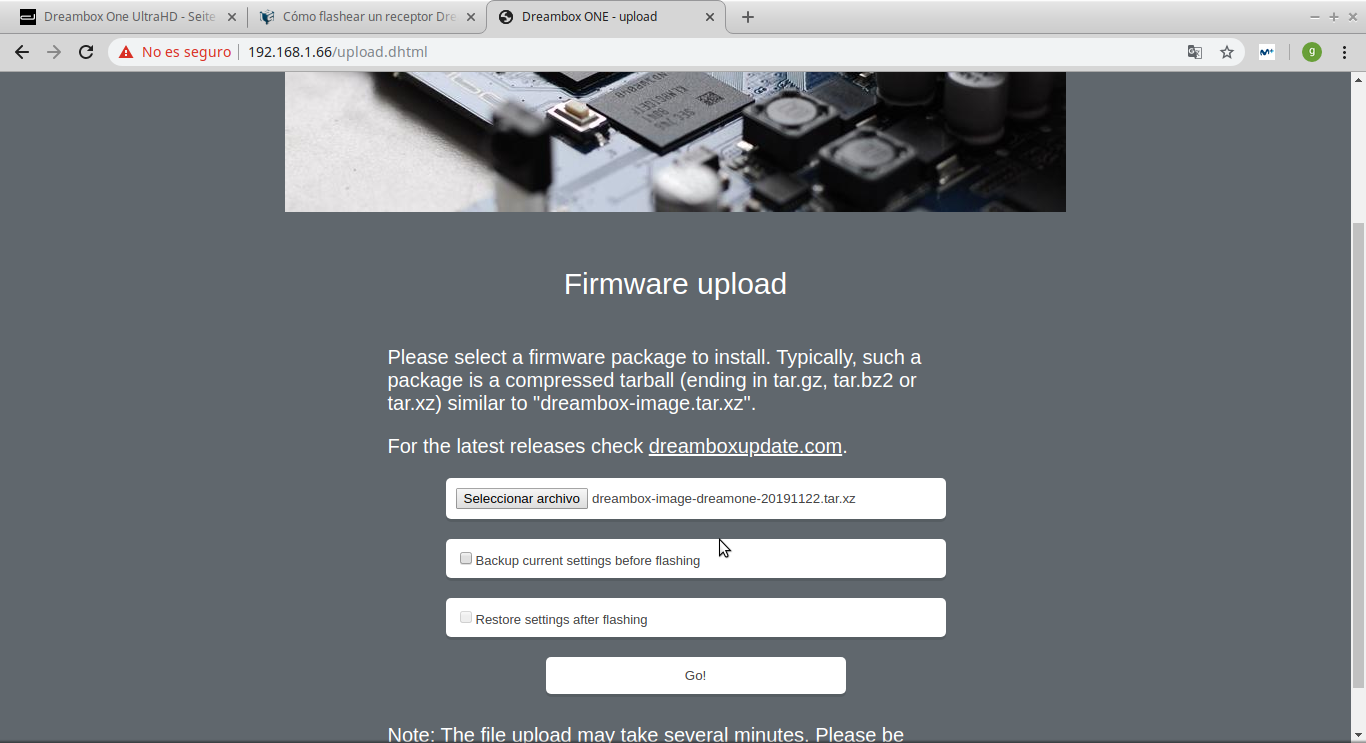Bookmark this page with the star icon
This screenshot has width=1366, height=743.
coord(1227,52)
